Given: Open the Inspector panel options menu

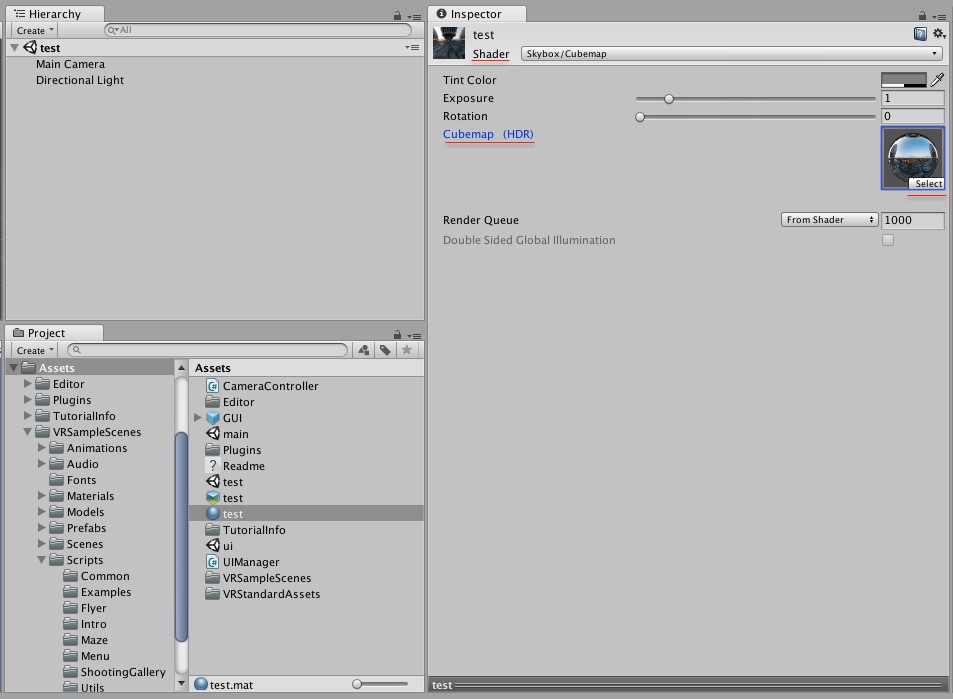Looking at the screenshot, I should pyautogui.click(x=939, y=17).
